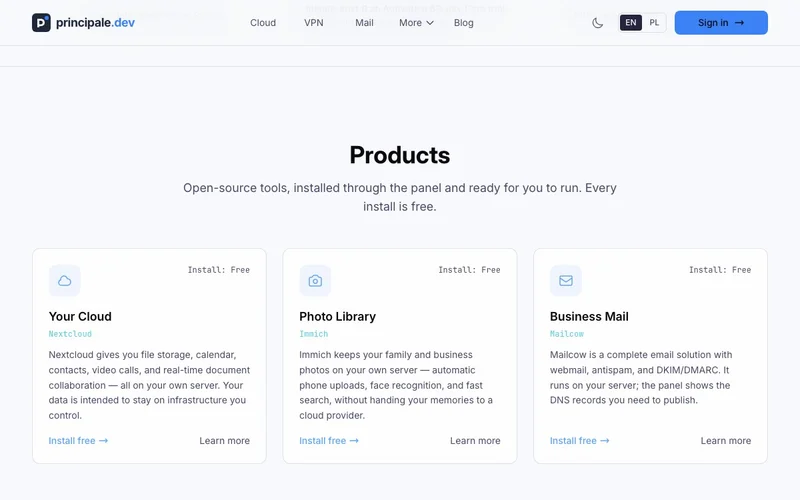Click Install: Free tag on Business Mail card
This screenshot has width=800, height=500.
[x=720, y=270]
